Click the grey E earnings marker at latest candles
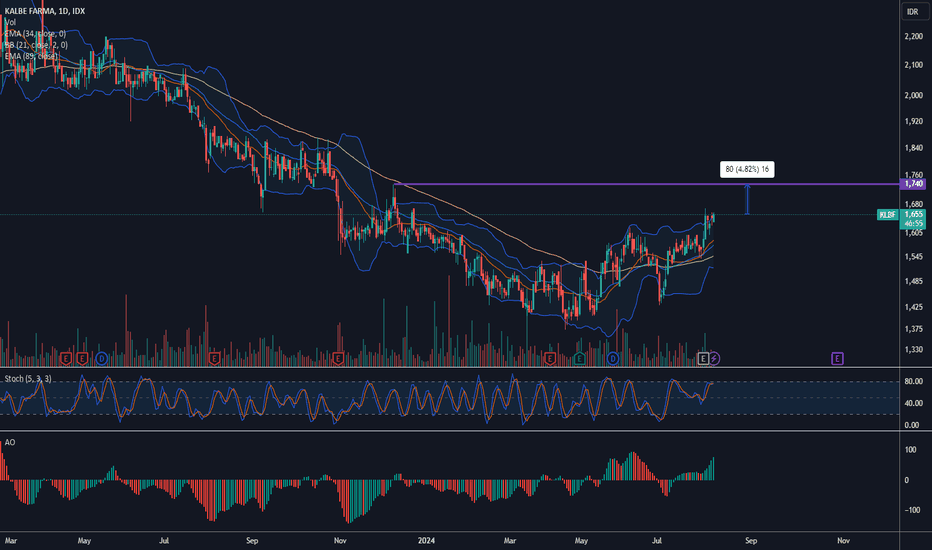The image size is (932, 550). tap(703, 359)
